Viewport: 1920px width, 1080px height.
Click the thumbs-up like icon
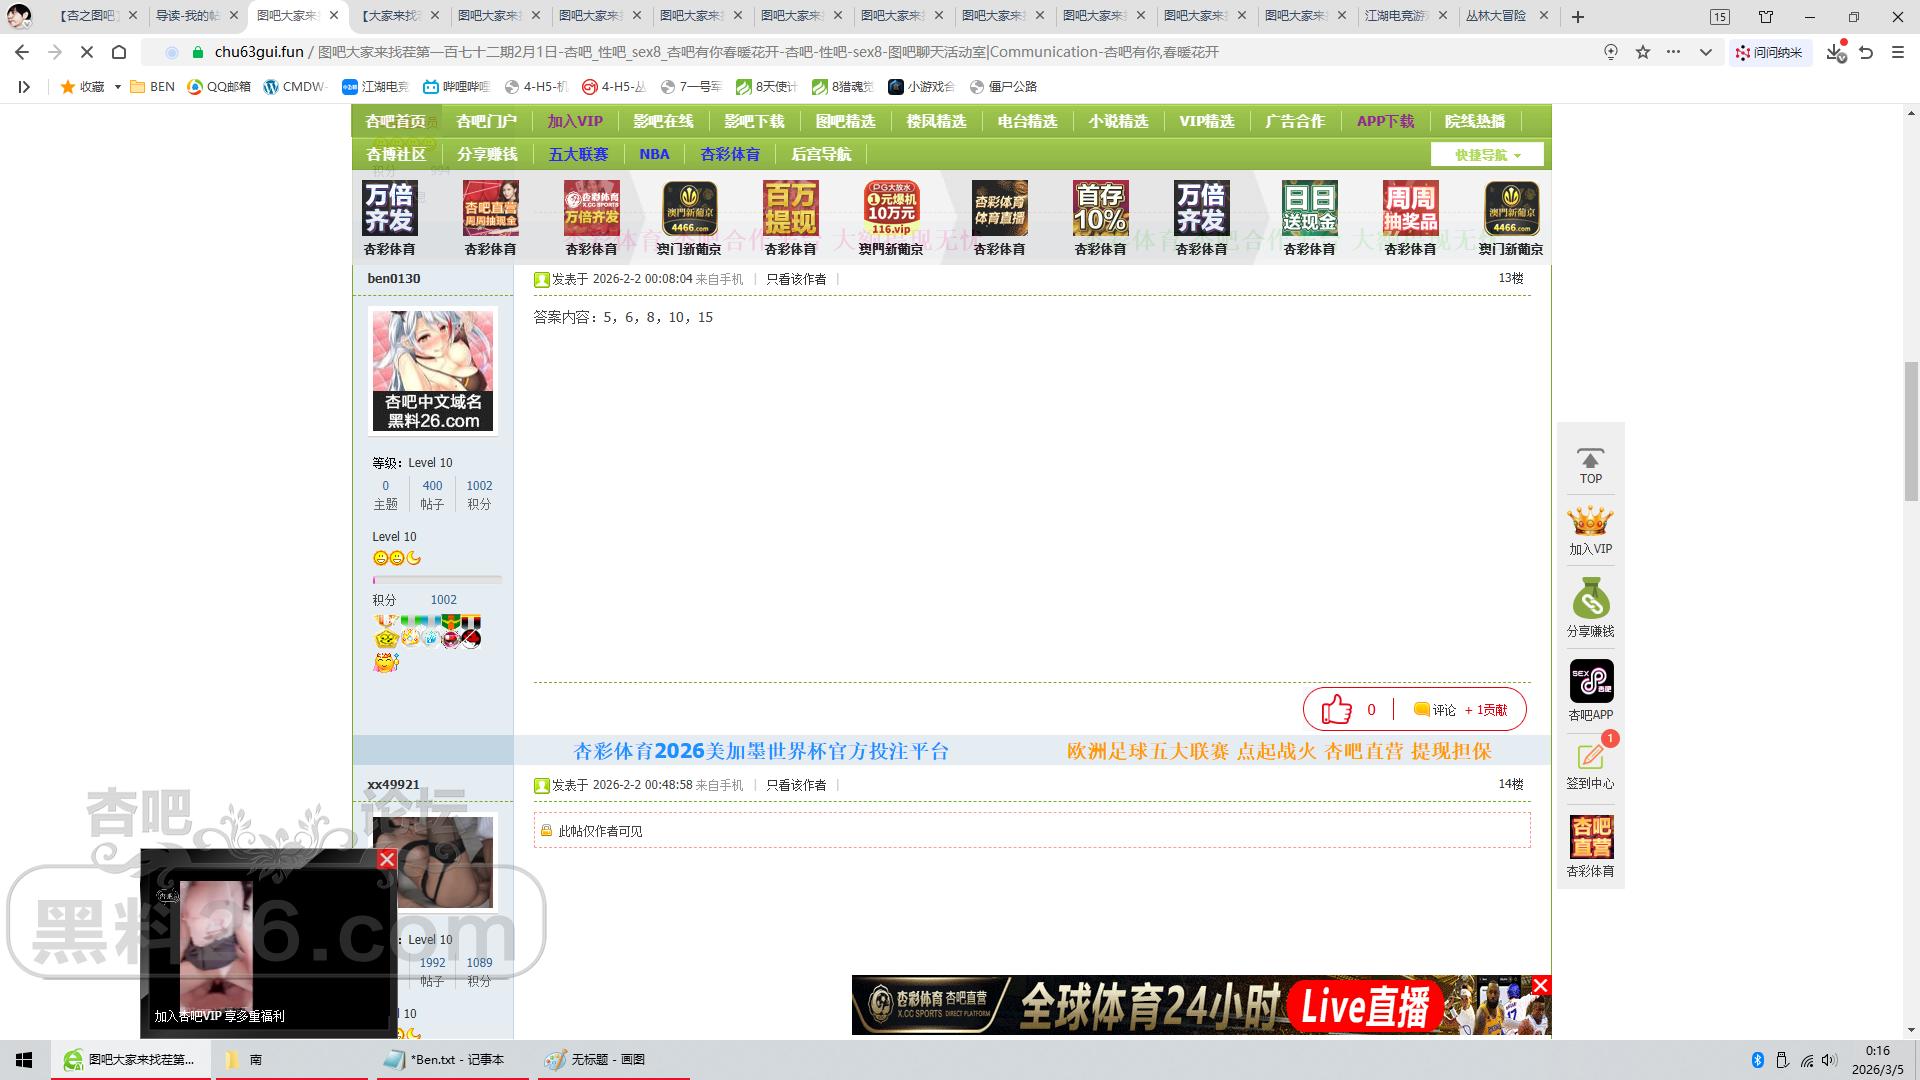(1336, 709)
